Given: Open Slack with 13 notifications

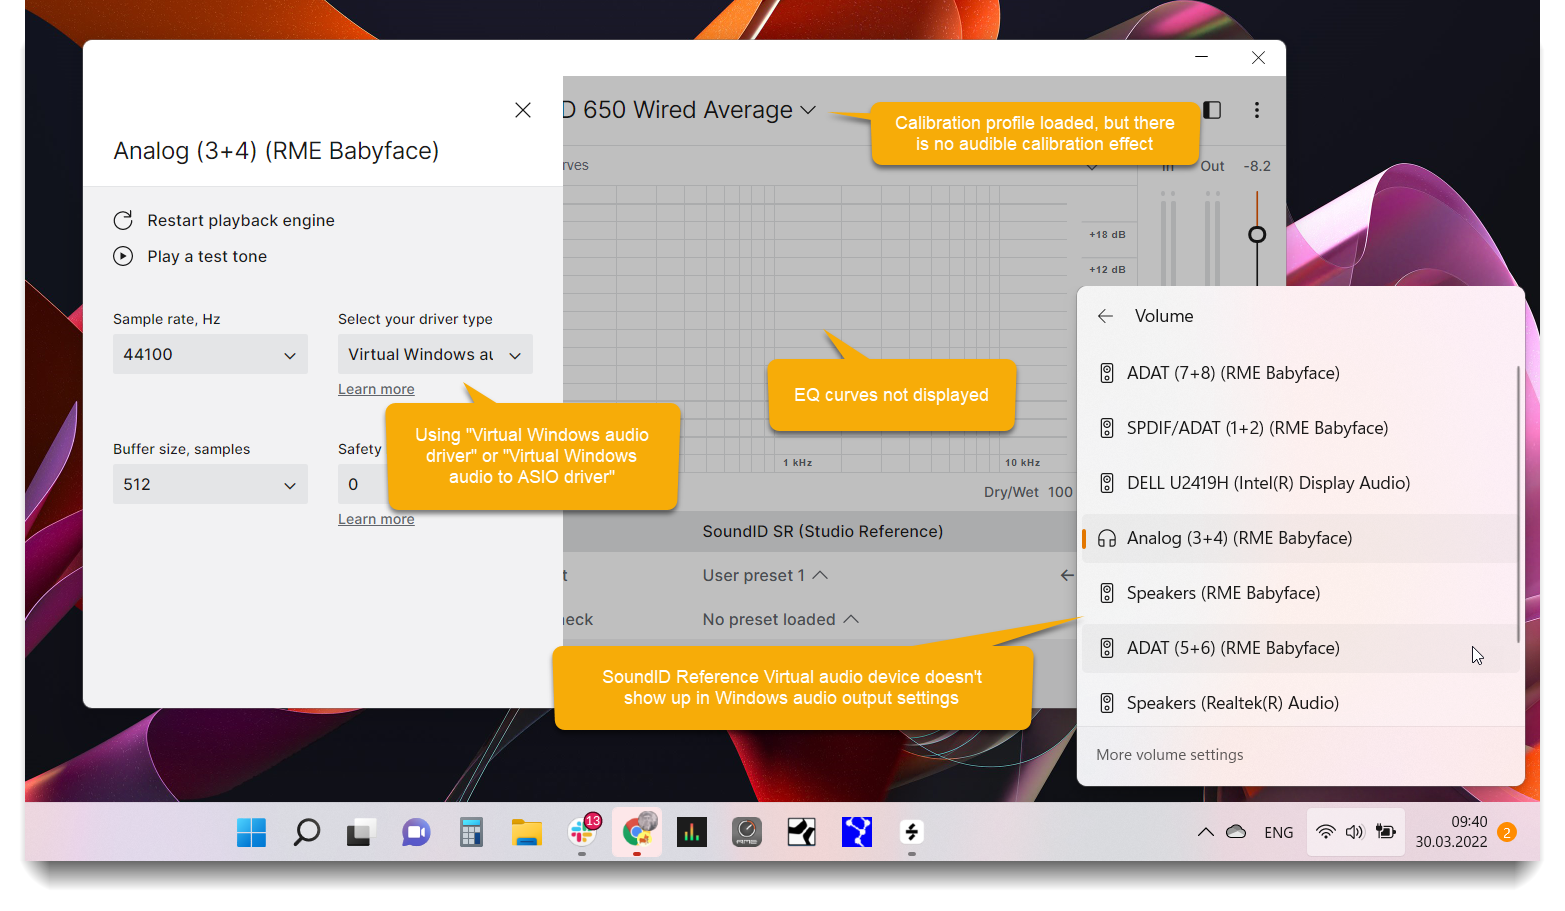Looking at the screenshot, I should pos(582,832).
